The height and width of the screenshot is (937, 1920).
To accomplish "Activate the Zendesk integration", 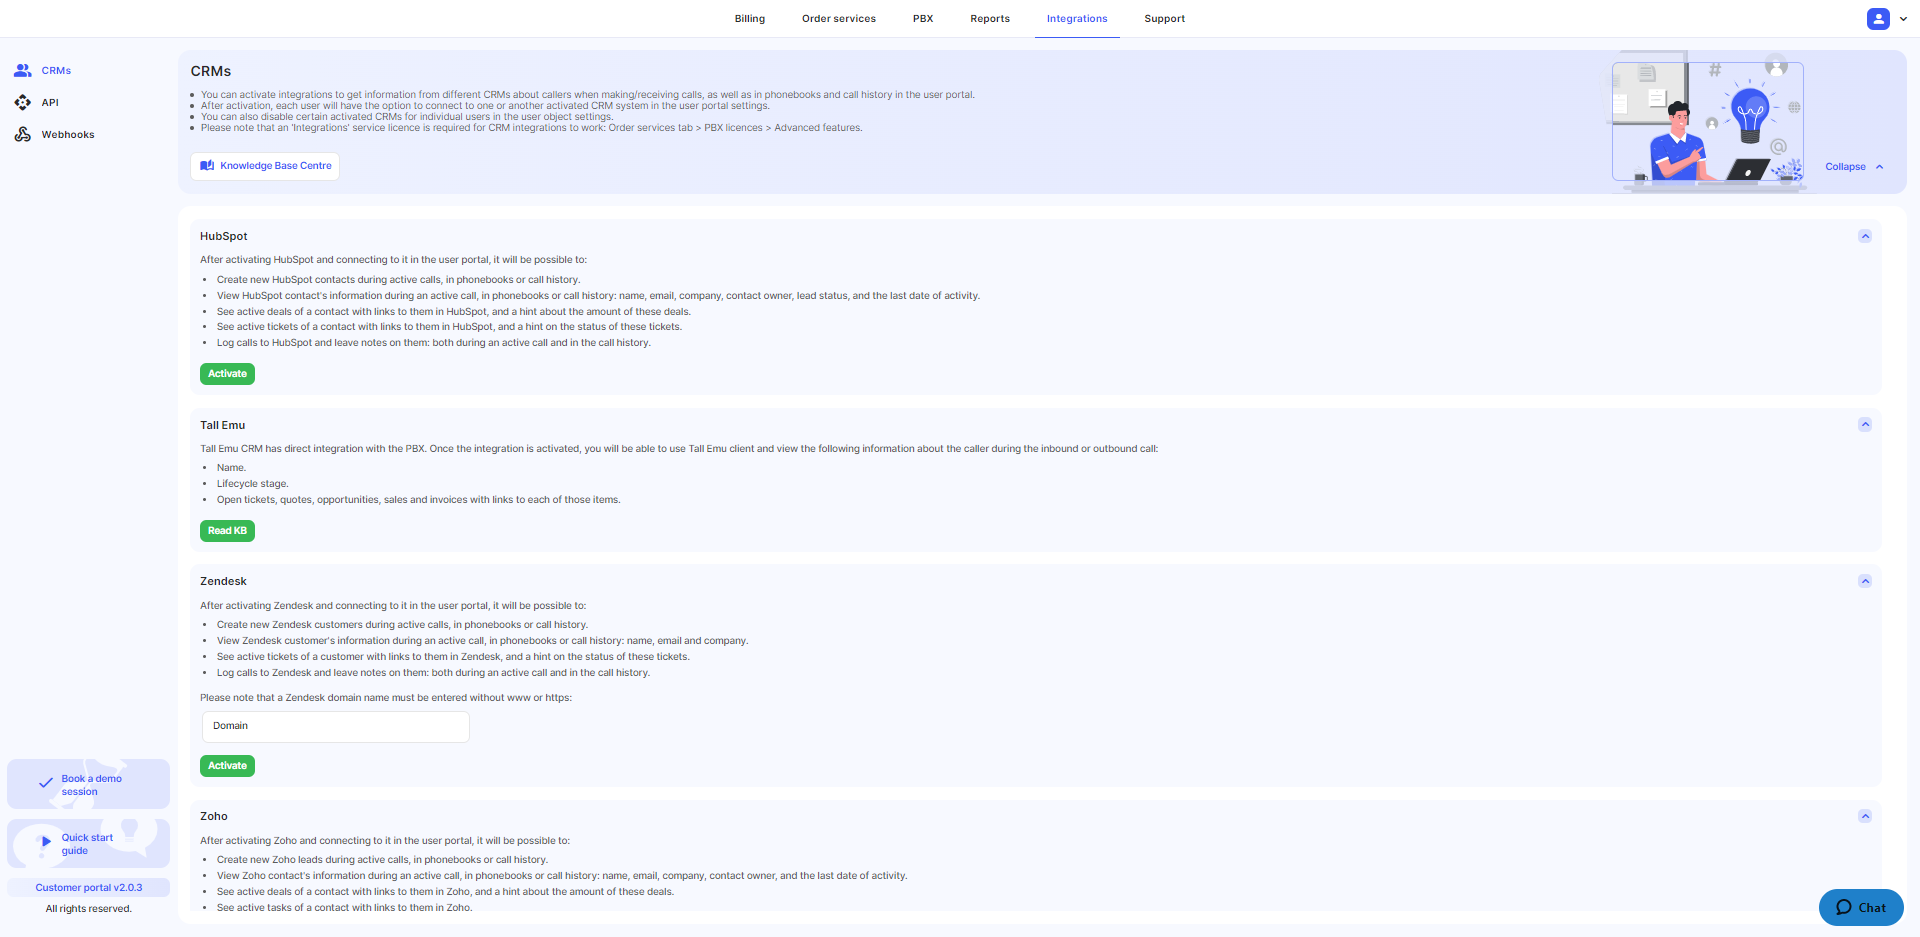I will point(227,766).
